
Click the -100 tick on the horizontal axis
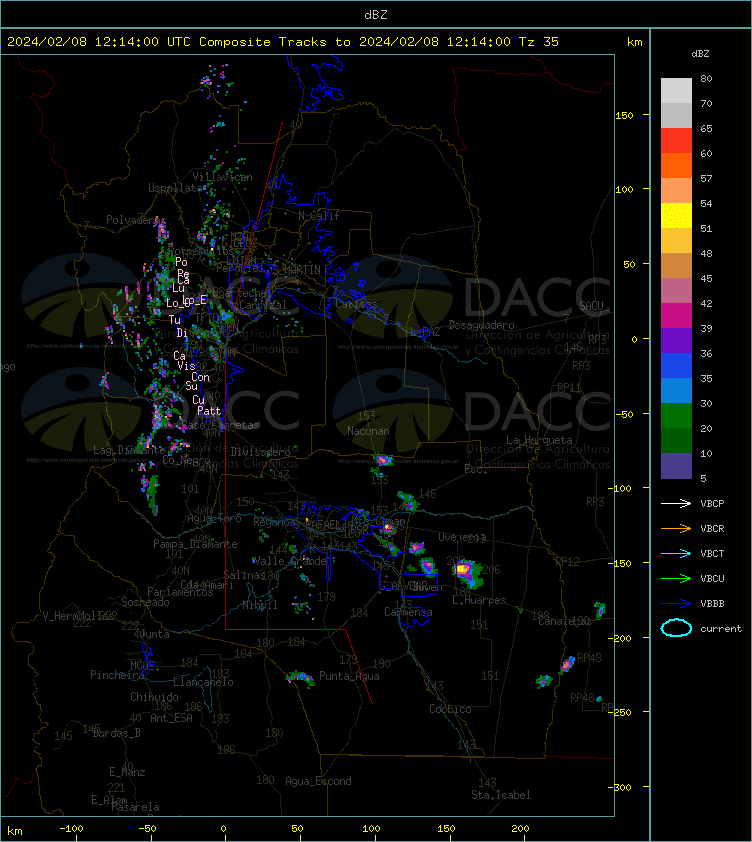point(71,829)
